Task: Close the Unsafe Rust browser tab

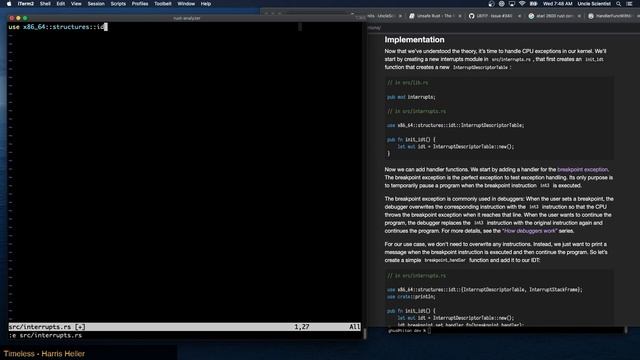Action: [460, 16]
